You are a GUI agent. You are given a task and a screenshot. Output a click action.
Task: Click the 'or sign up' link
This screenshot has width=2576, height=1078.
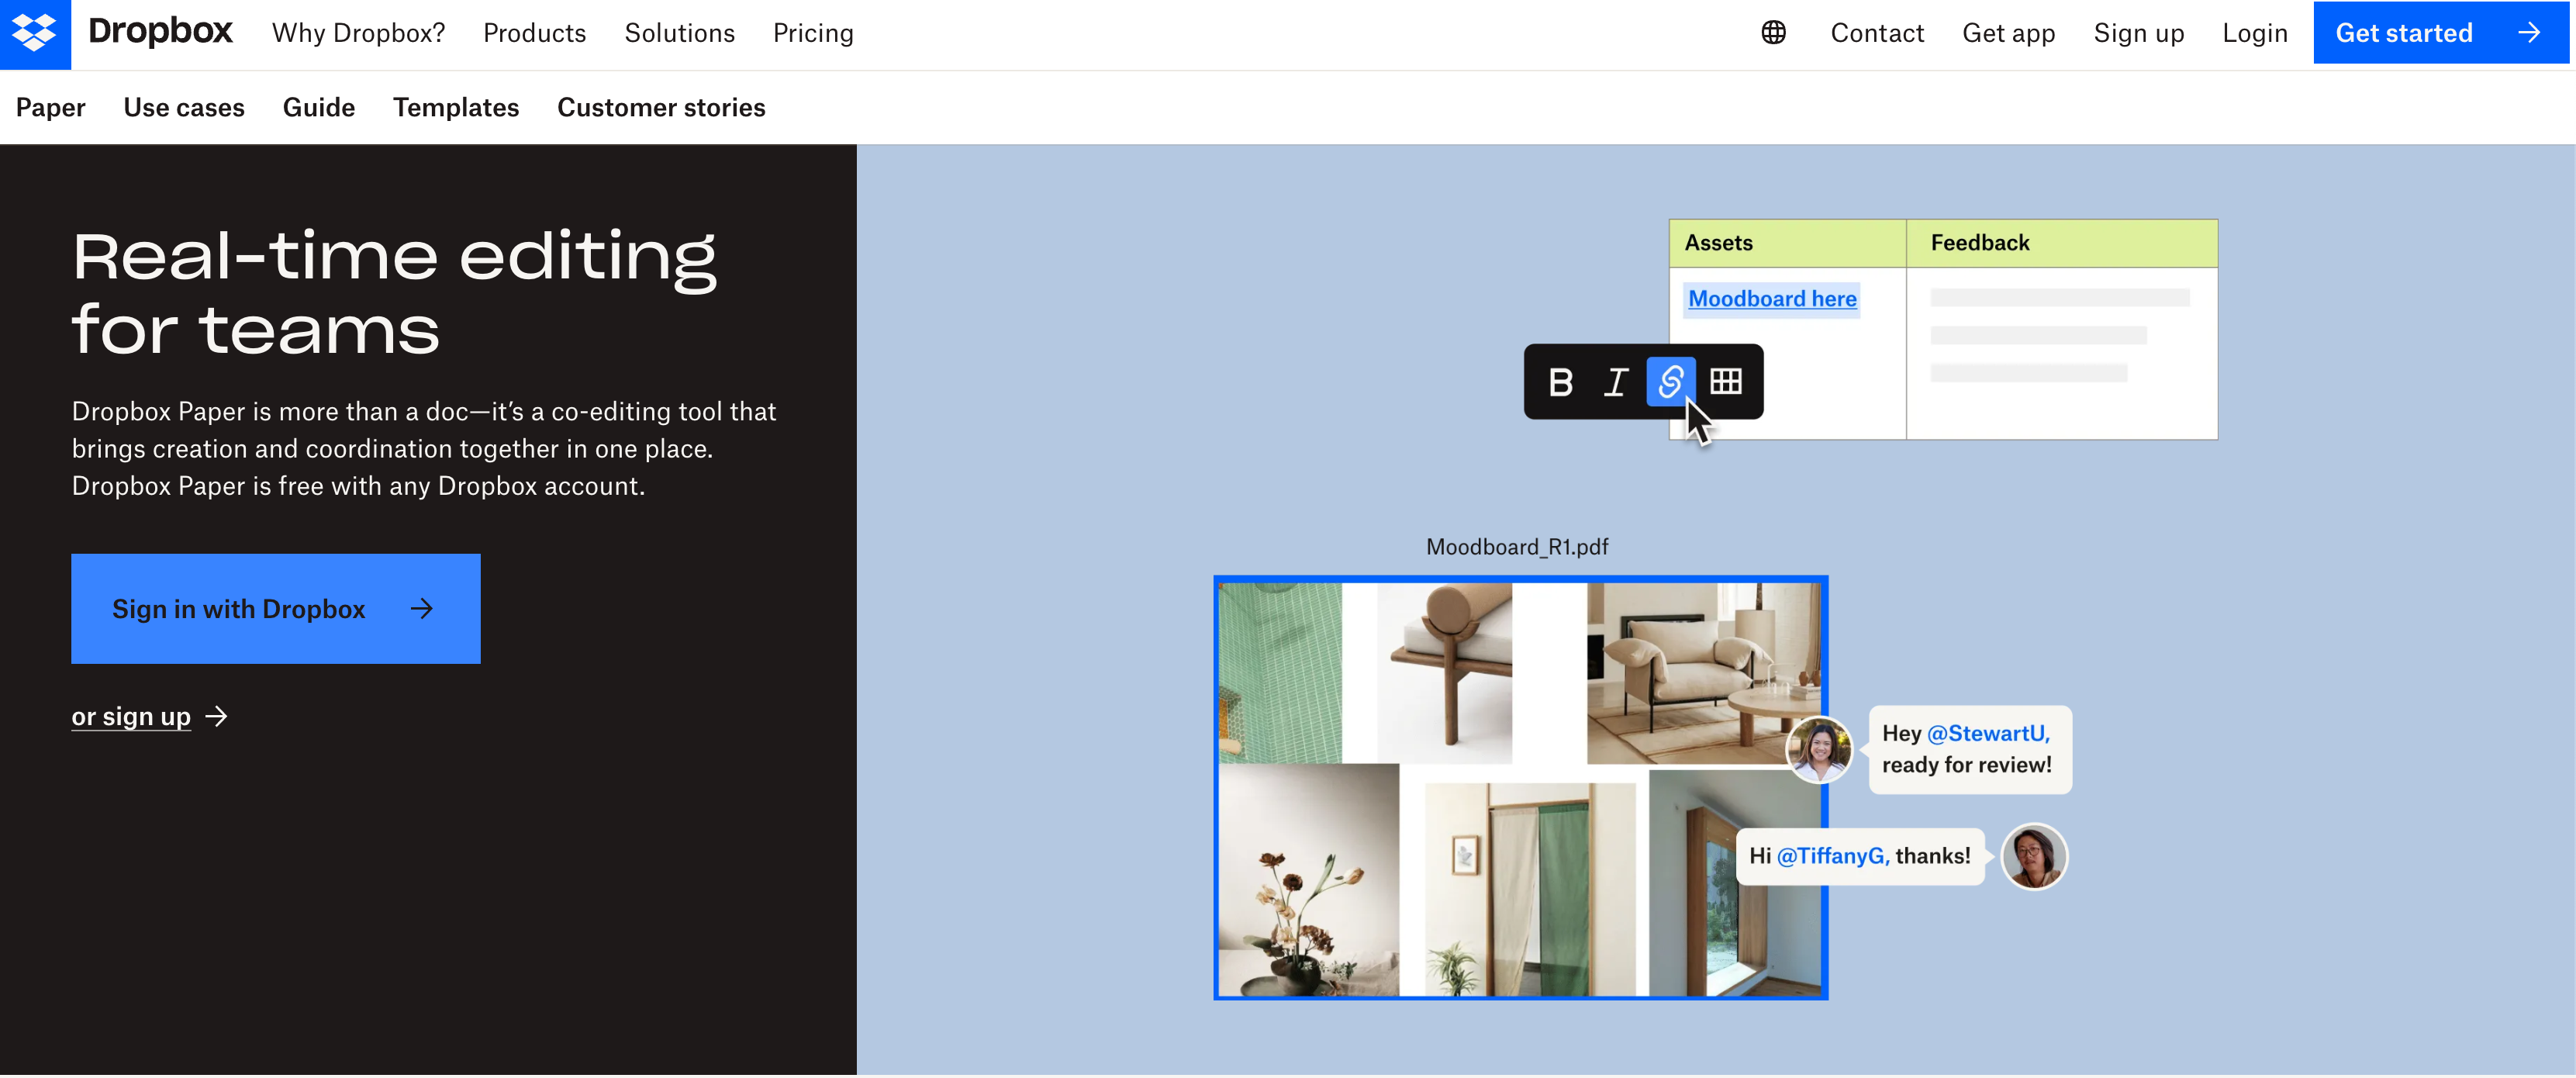[x=131, y=717]
